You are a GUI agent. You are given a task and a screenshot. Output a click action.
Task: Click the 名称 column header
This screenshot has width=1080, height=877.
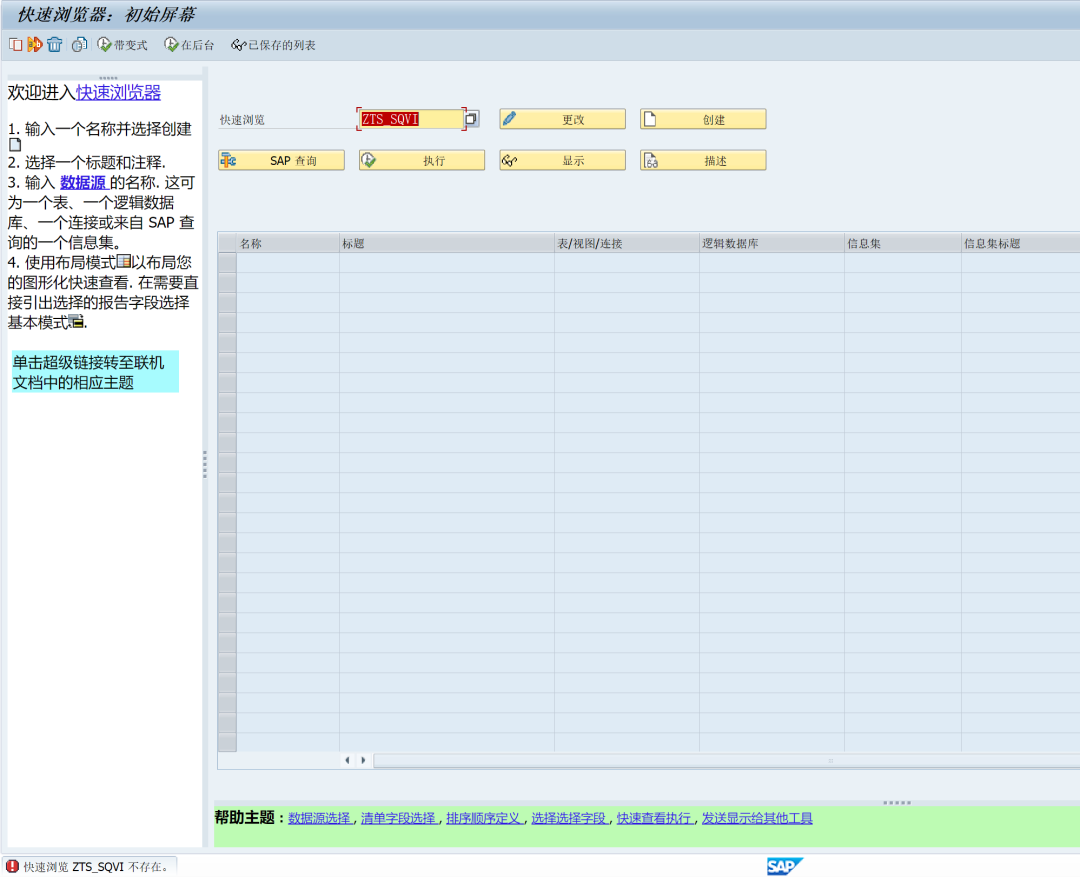coord(287,243)
